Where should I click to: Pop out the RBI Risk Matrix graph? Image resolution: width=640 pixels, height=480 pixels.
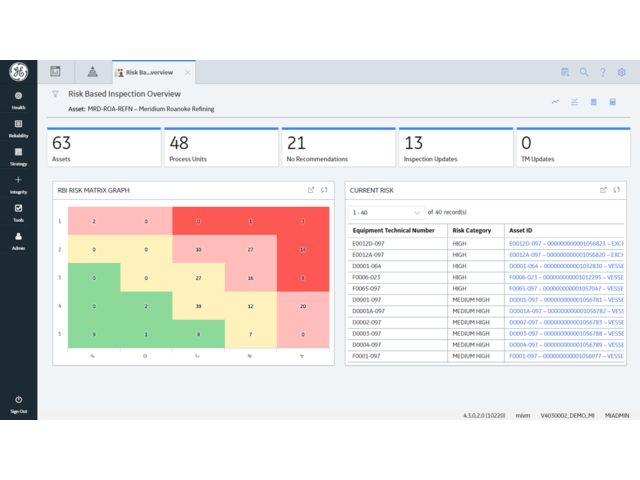click(x=311, y=189)
